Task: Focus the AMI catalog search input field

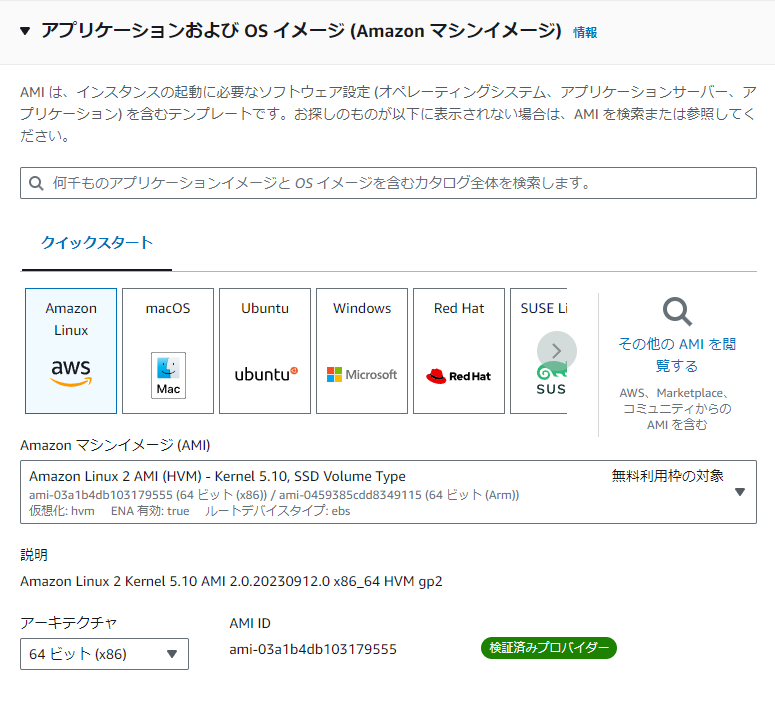Action: point(388,183)
